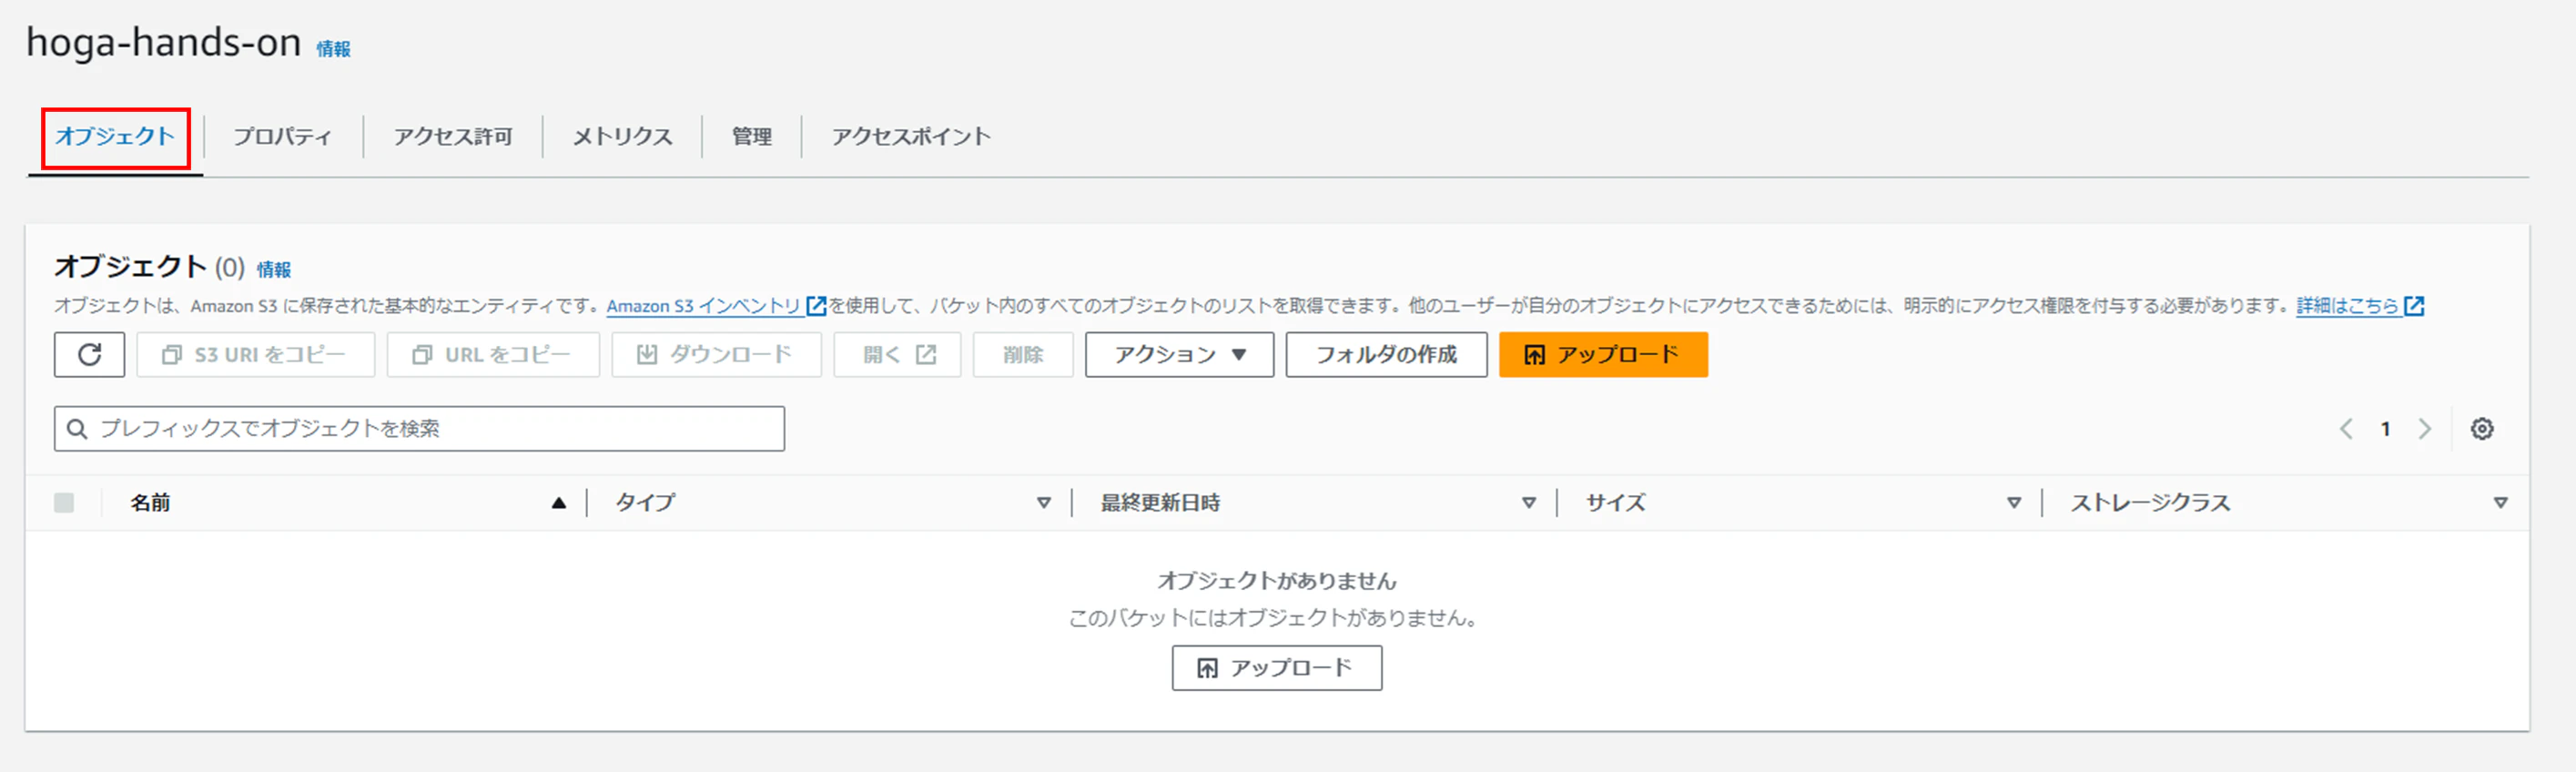The height and width of the screenshot is (772, 2576).
Task: Sort by 最終更新日時 column arrow
Action: [x=1529, y=503]
